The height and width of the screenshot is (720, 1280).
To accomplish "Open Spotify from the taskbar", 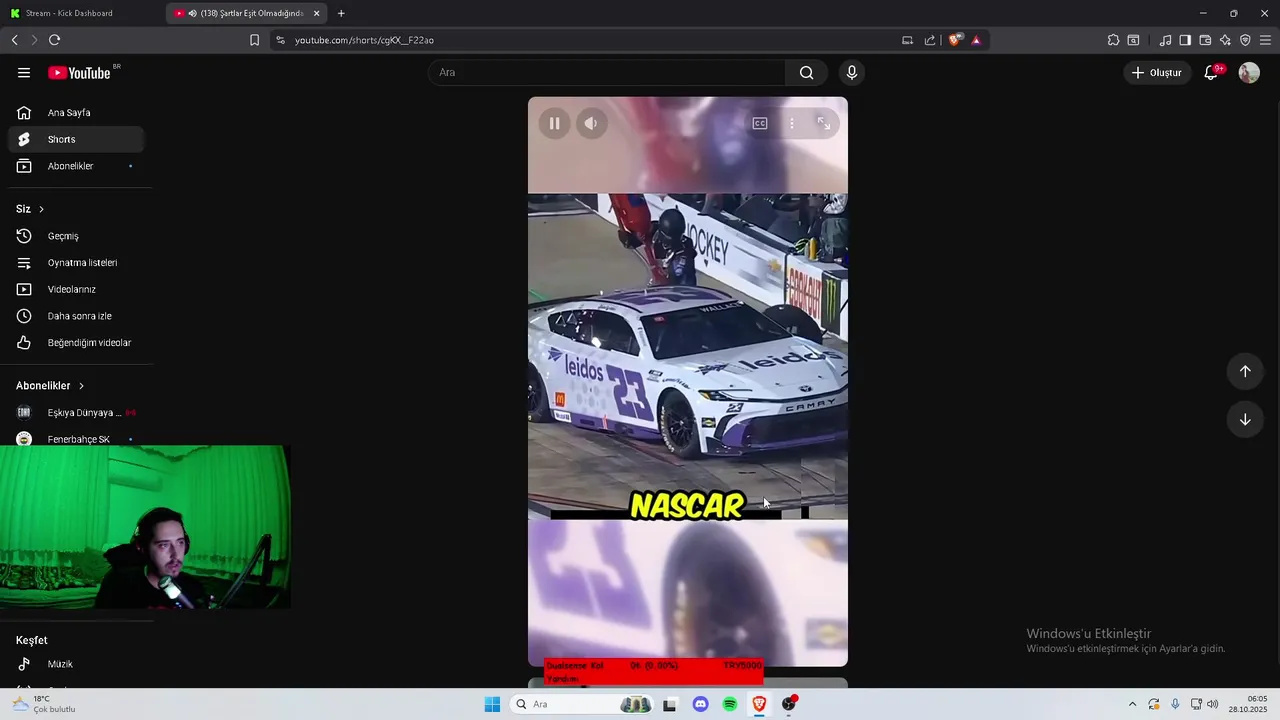I will [730, 704].
